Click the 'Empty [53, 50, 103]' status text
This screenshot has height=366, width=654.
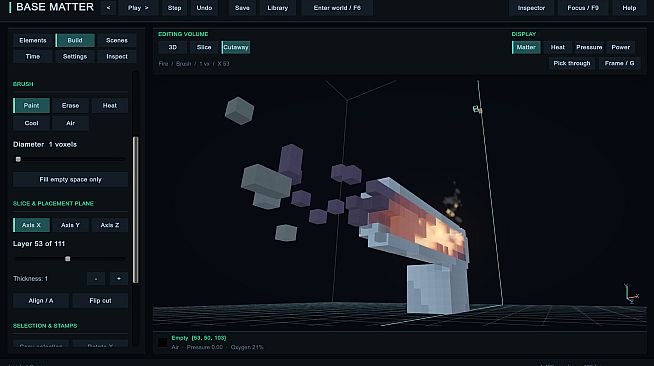tap(199, 338)
